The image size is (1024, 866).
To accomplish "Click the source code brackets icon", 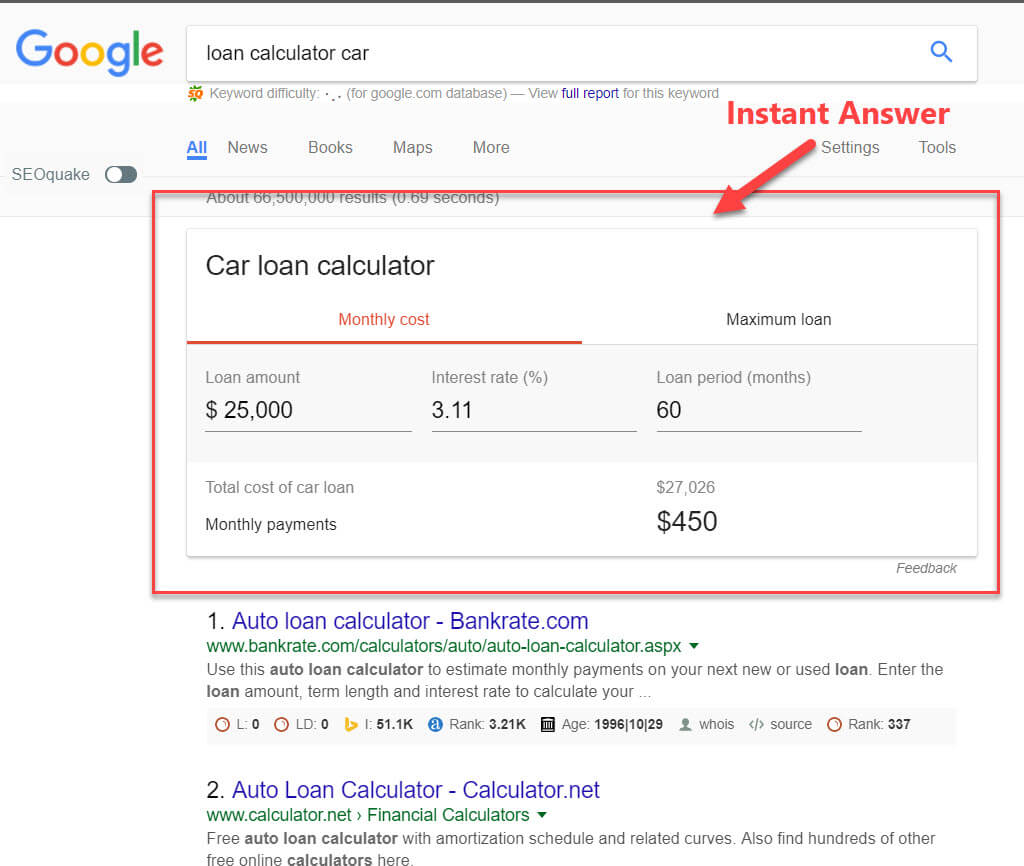I will tap(756, 724).
